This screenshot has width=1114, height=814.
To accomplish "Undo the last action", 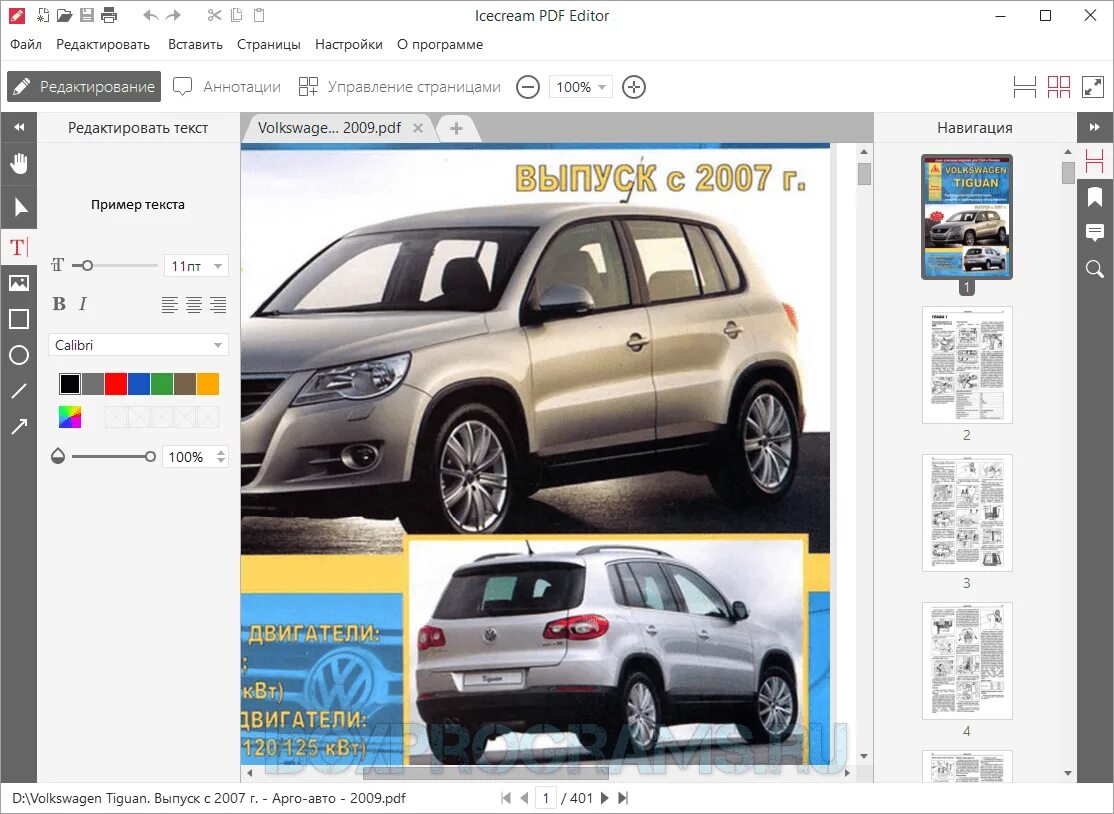I will pyautogui.click(x=151, y=15).
